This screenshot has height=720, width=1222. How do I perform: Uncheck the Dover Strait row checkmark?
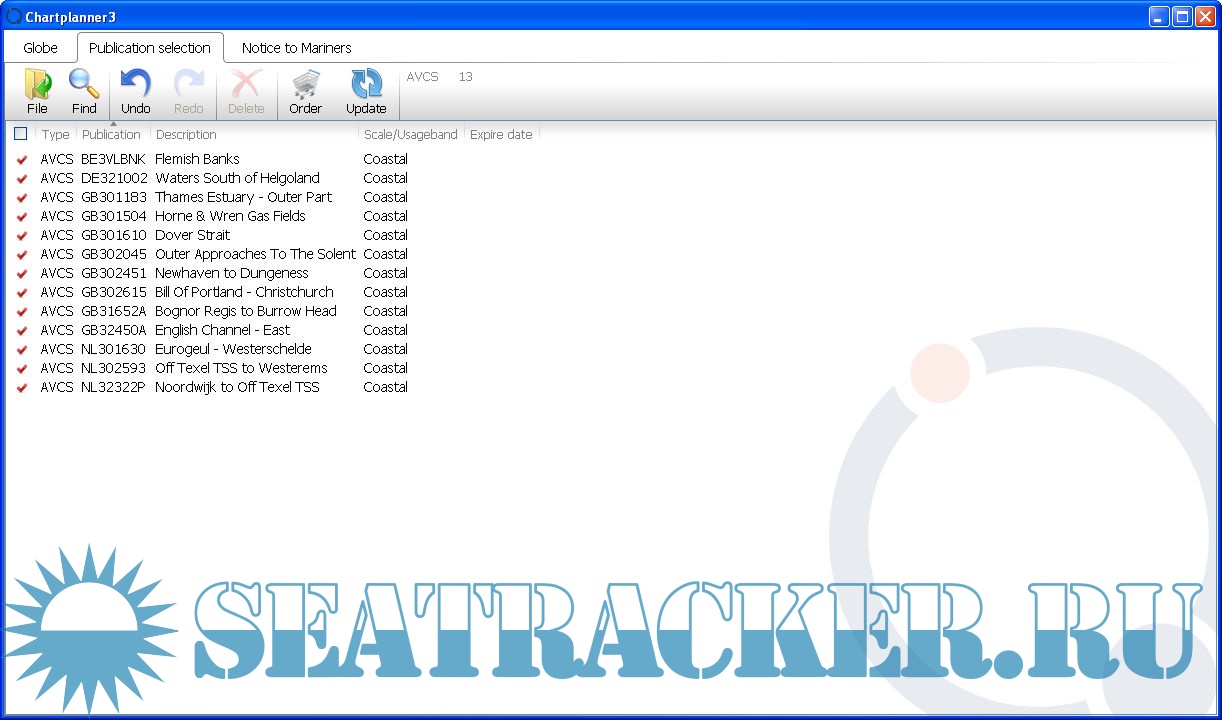click(x=22, y=236)
